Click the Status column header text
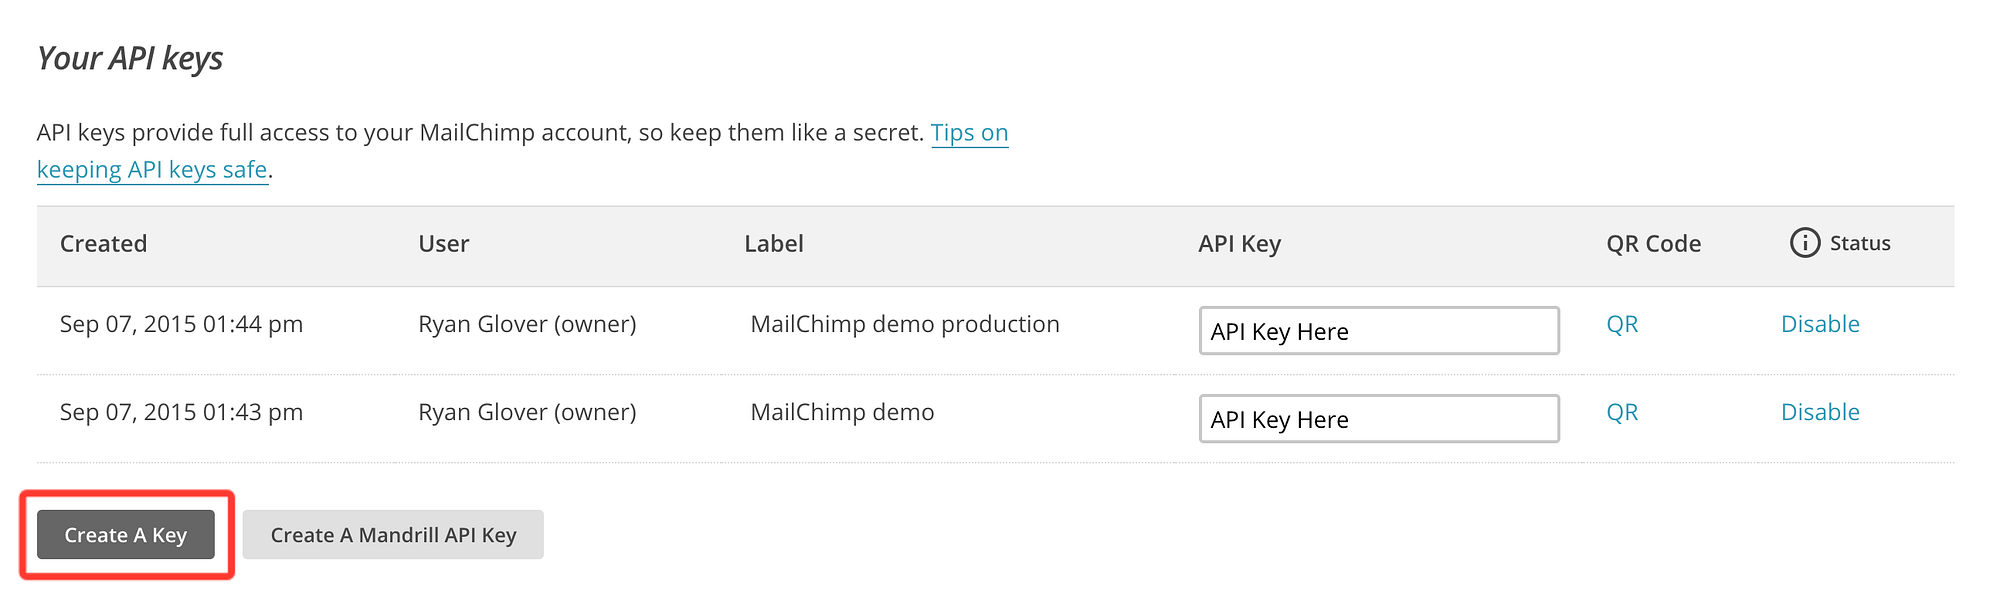 [1859, 244]
